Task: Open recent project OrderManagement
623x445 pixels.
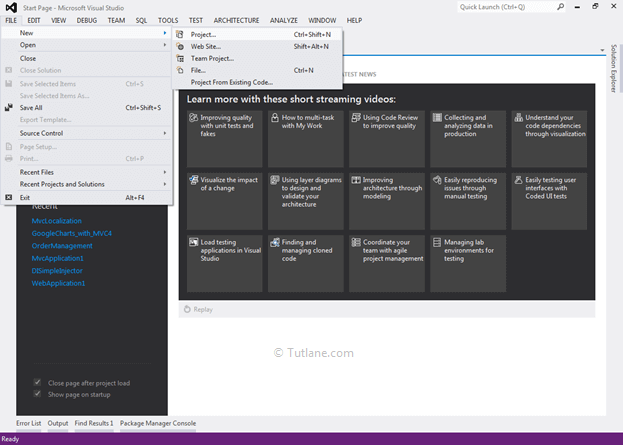Action: coord(62,246)
